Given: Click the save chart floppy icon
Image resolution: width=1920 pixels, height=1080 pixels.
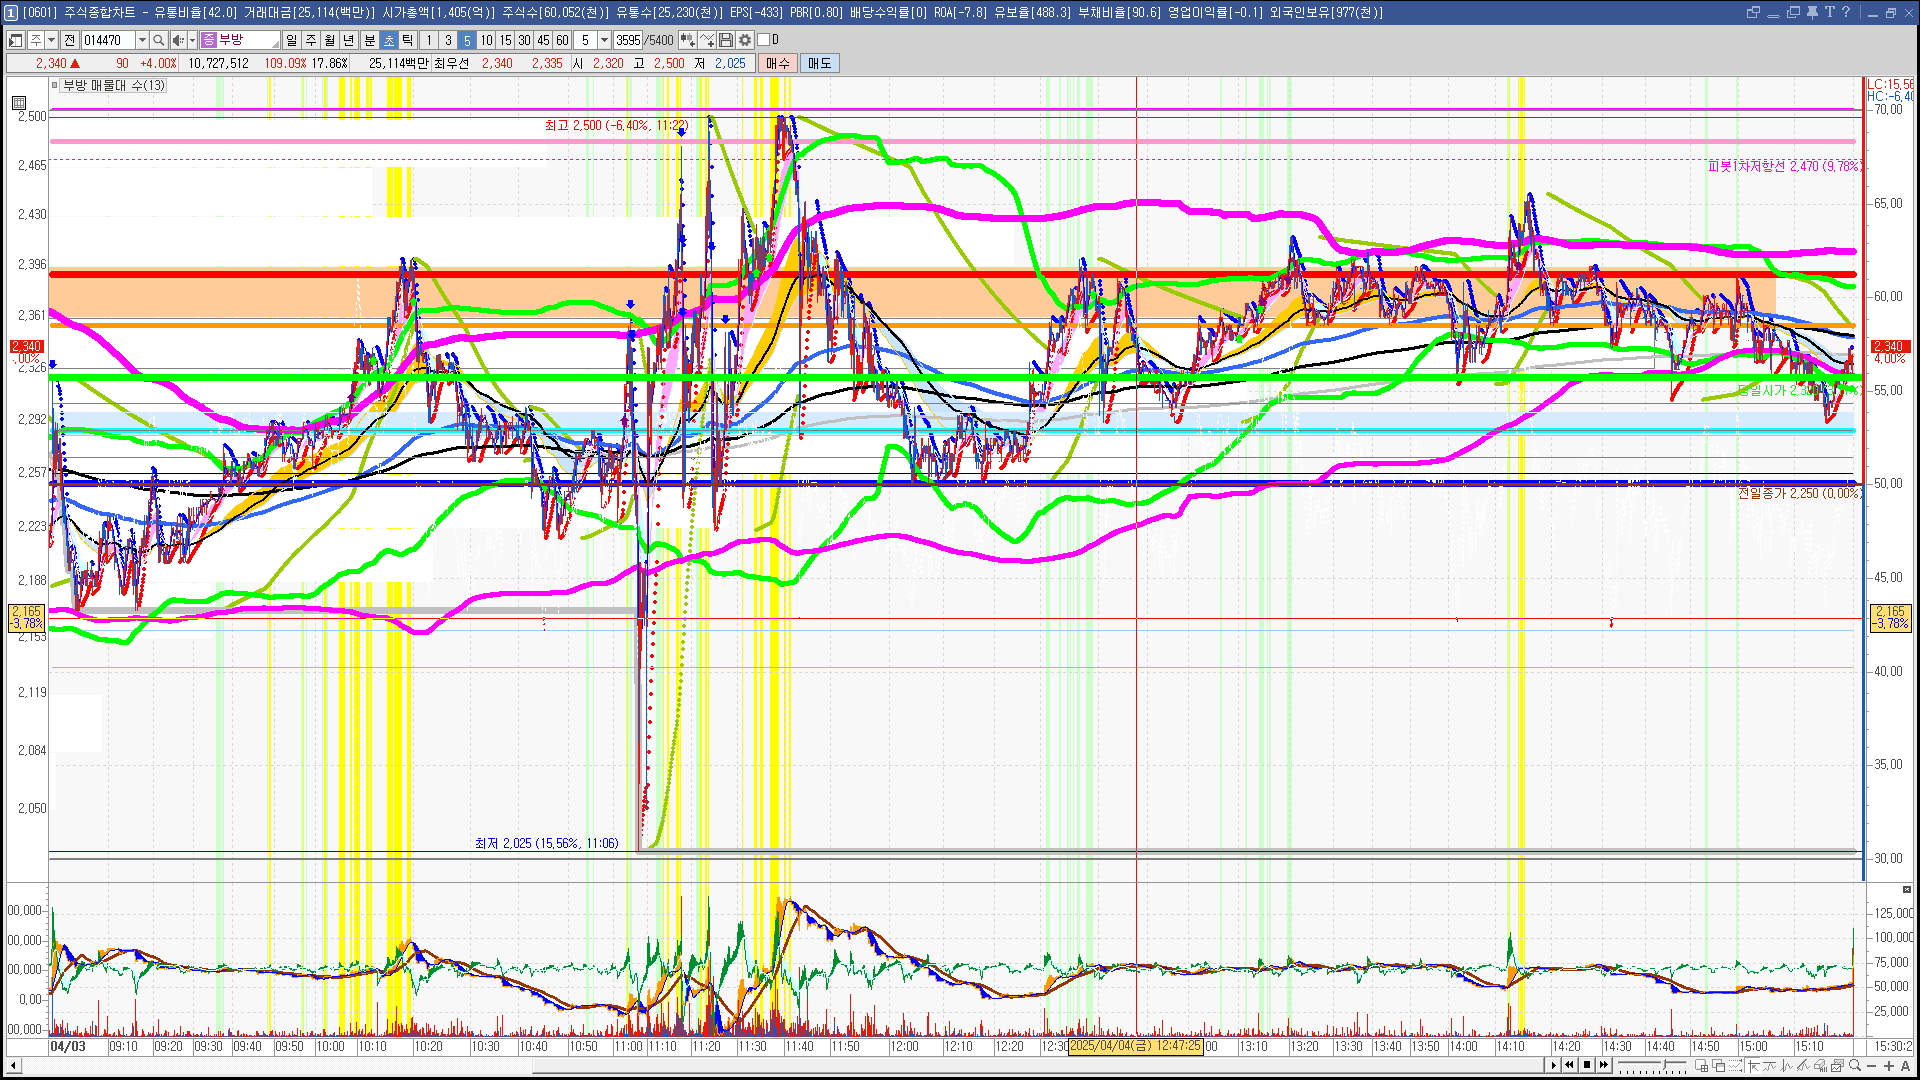Looking at the screenshot, I should pyautogui.click(x=726, y=40).
